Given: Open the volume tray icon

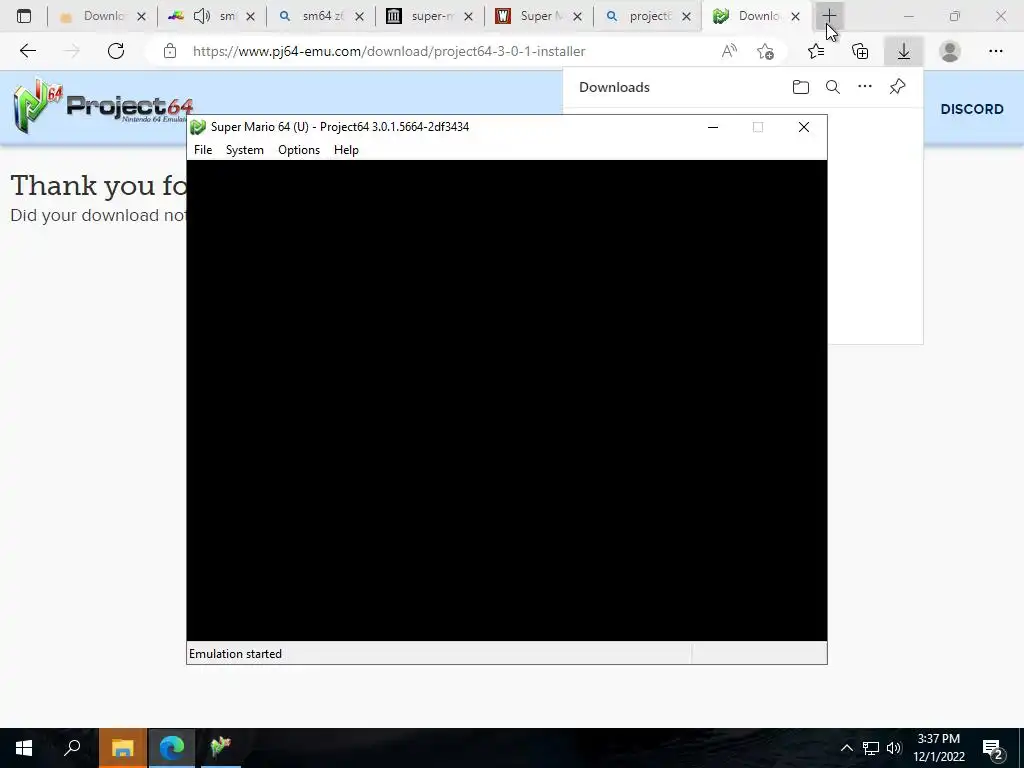Looking at the screenshot, I should click(894, 748).
